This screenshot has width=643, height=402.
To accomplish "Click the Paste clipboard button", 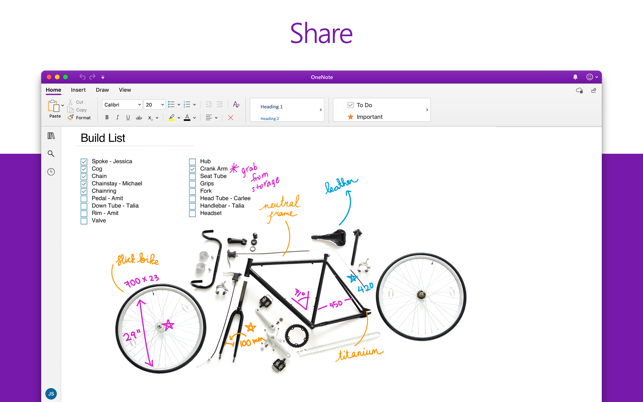I will pyautogui.click(x=54, y=109).
